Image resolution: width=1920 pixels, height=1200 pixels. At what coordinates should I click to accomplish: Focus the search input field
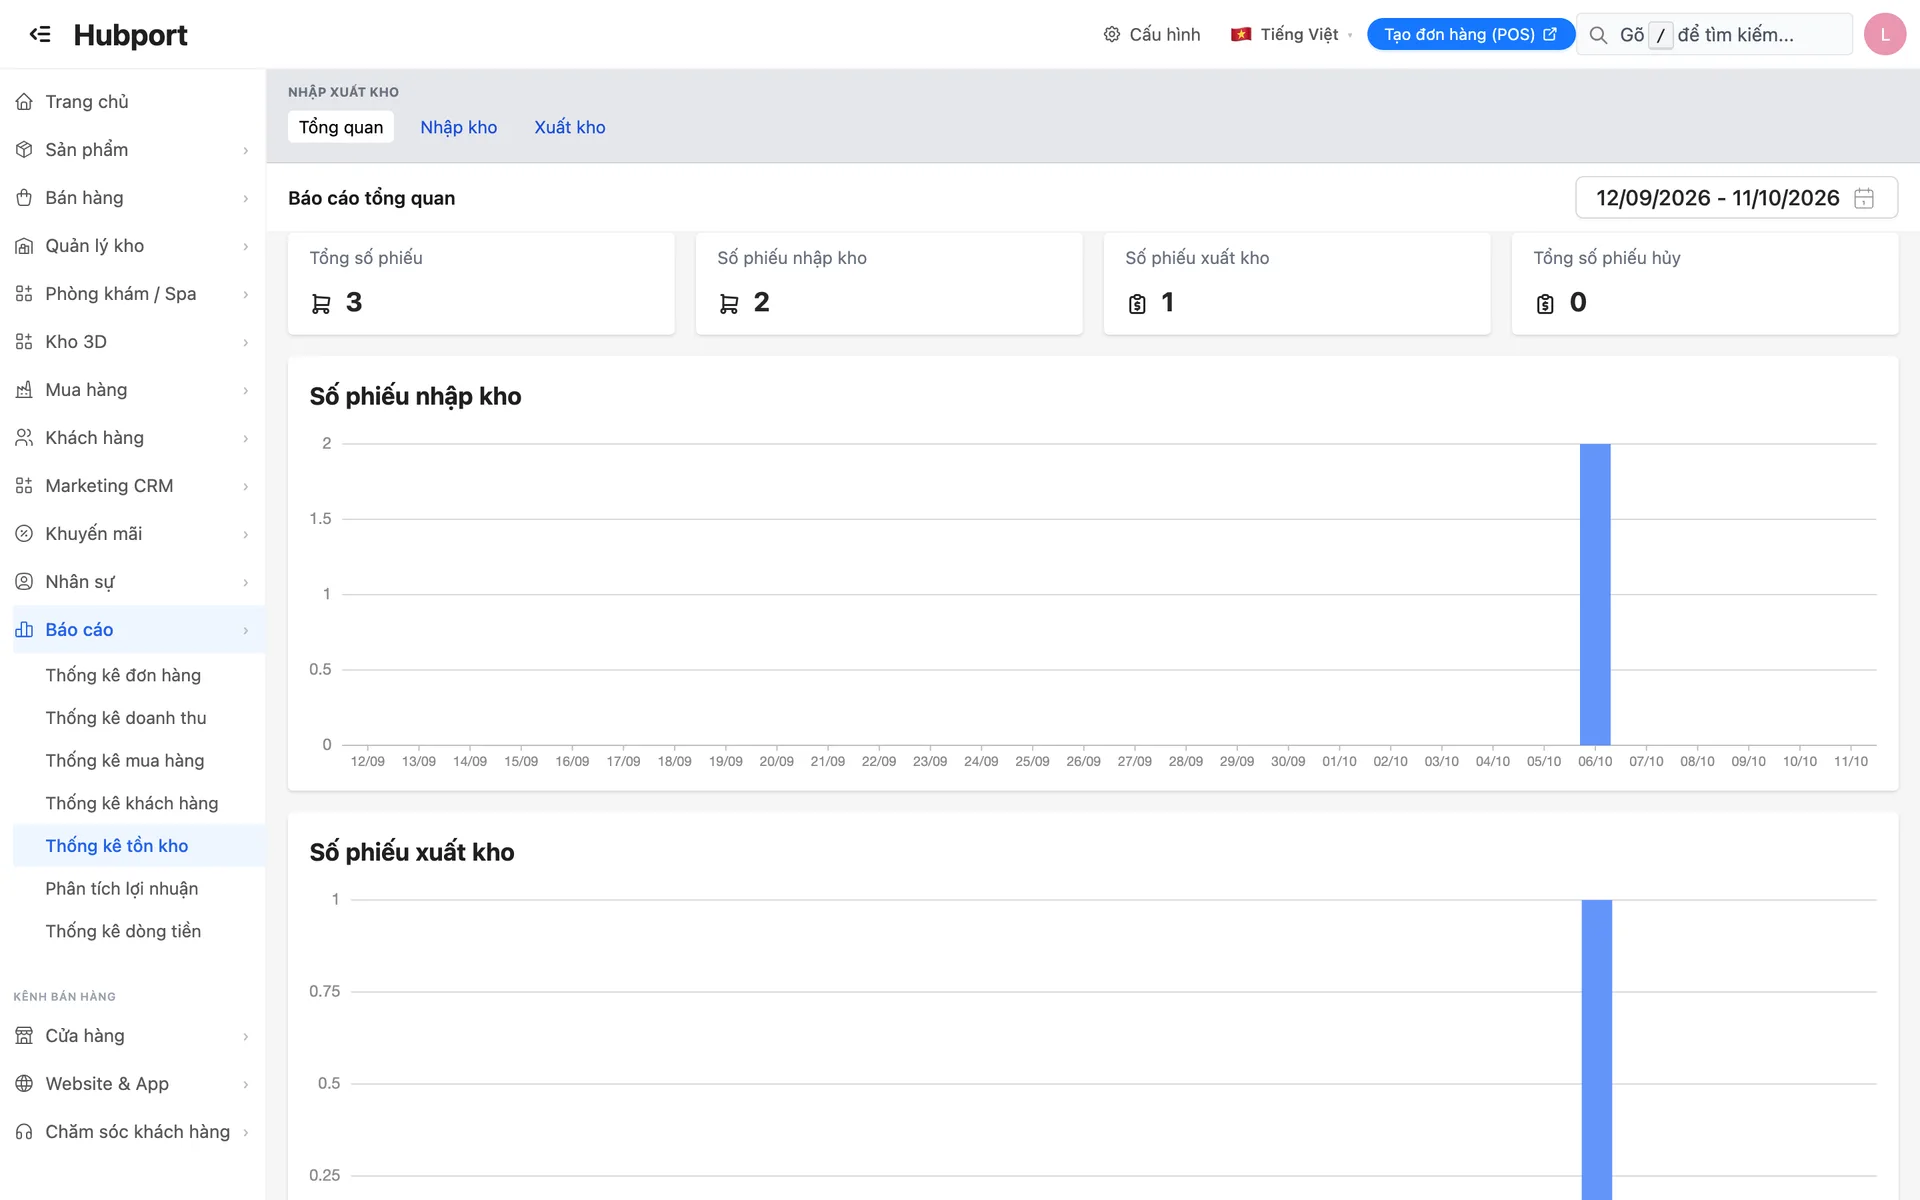[x=1714, y=35]
